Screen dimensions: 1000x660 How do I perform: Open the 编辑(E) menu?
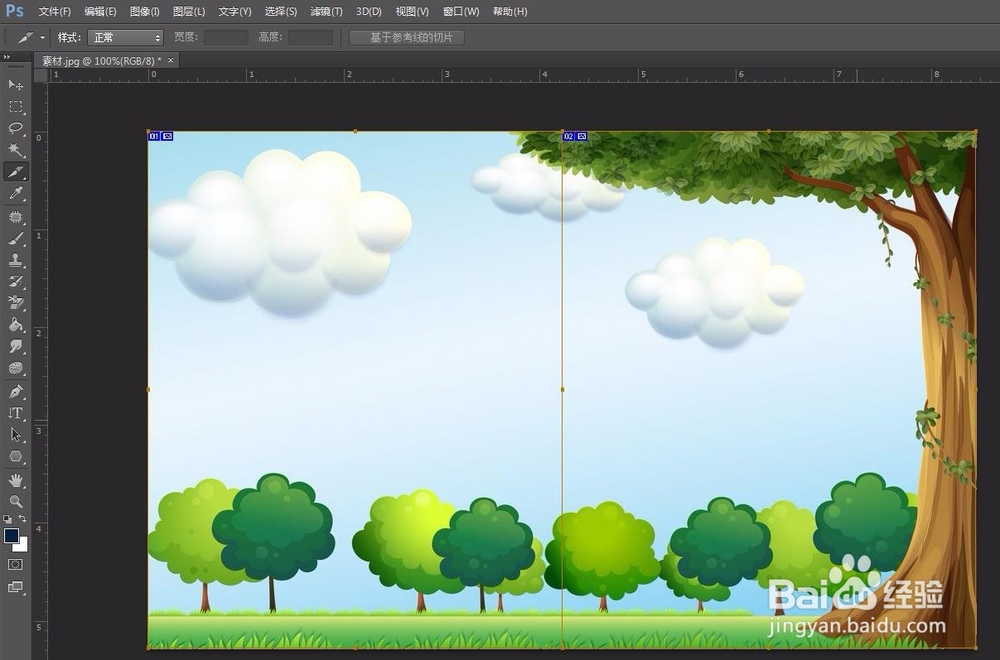pyautogui.click(x=100, y=11)
